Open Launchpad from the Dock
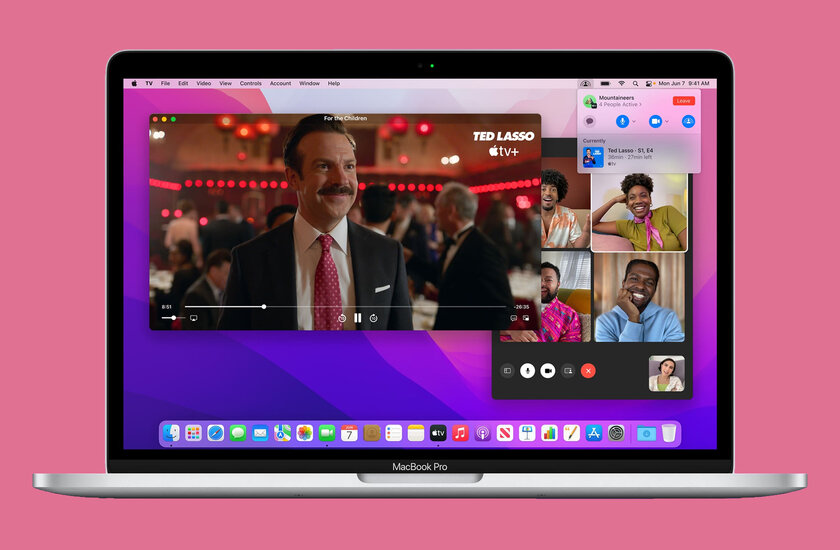Viewport: 840px width, 550px height. (193, 433)
